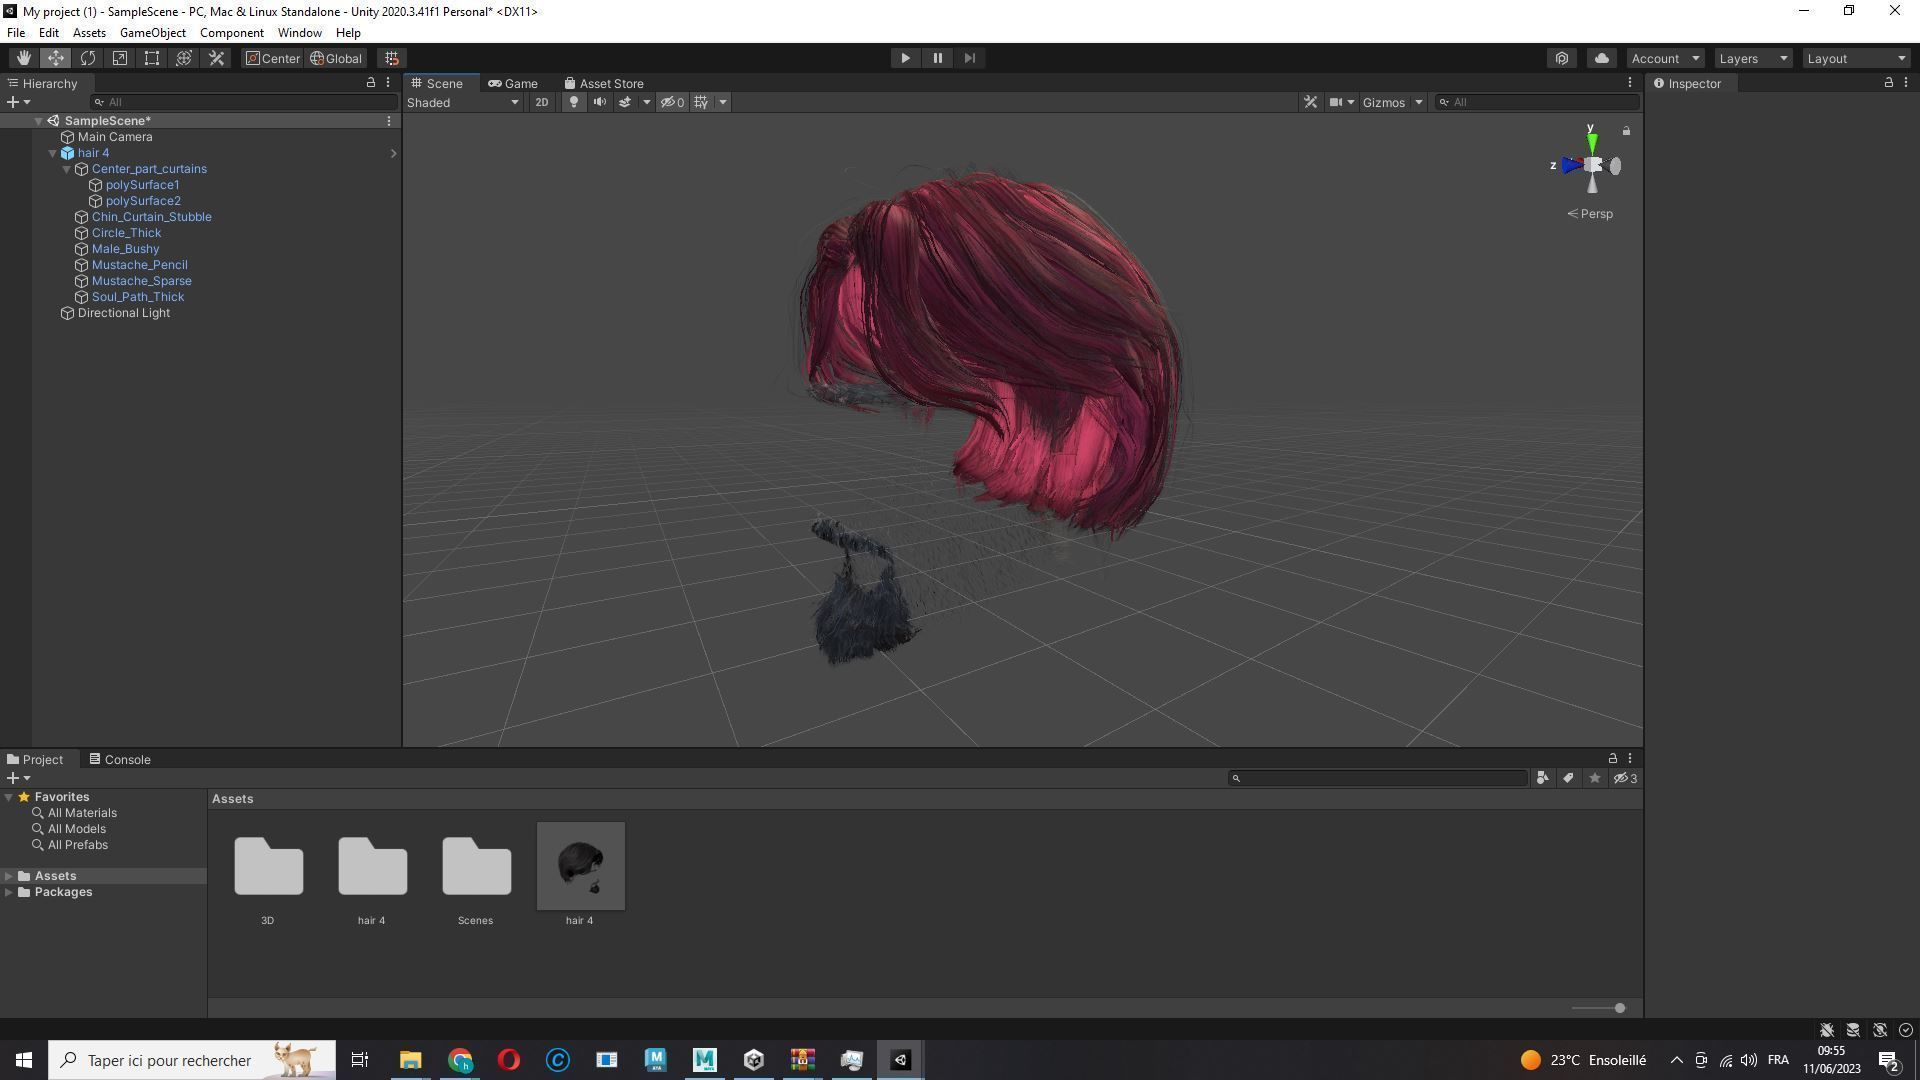The image size is (1920, 1080).
Task: Toggle the scene lighting bulb icon
Action: pyautogui.click(x=573, y=102)
